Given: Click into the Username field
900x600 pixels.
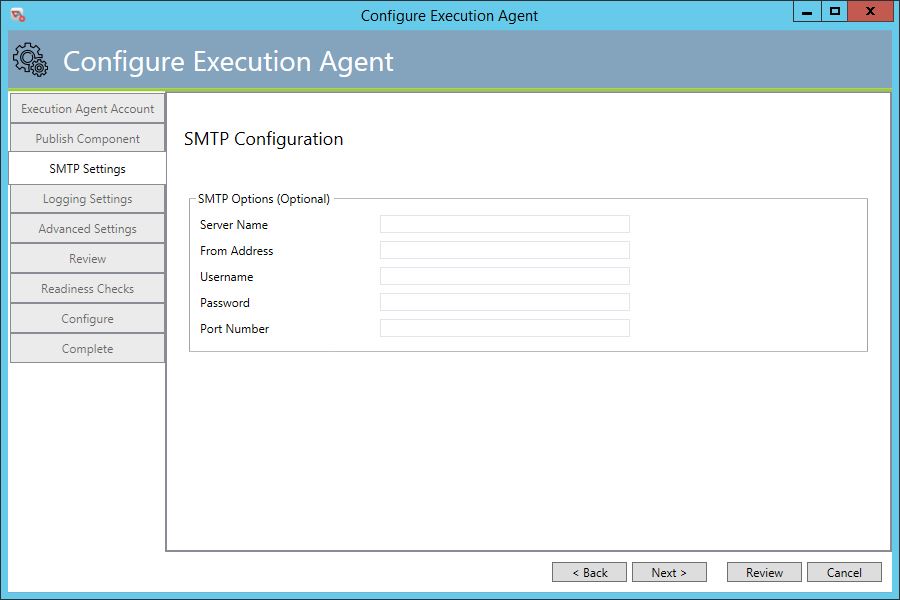Looking at the screenshot, I should pyautogui.click(x=505, y=276).
